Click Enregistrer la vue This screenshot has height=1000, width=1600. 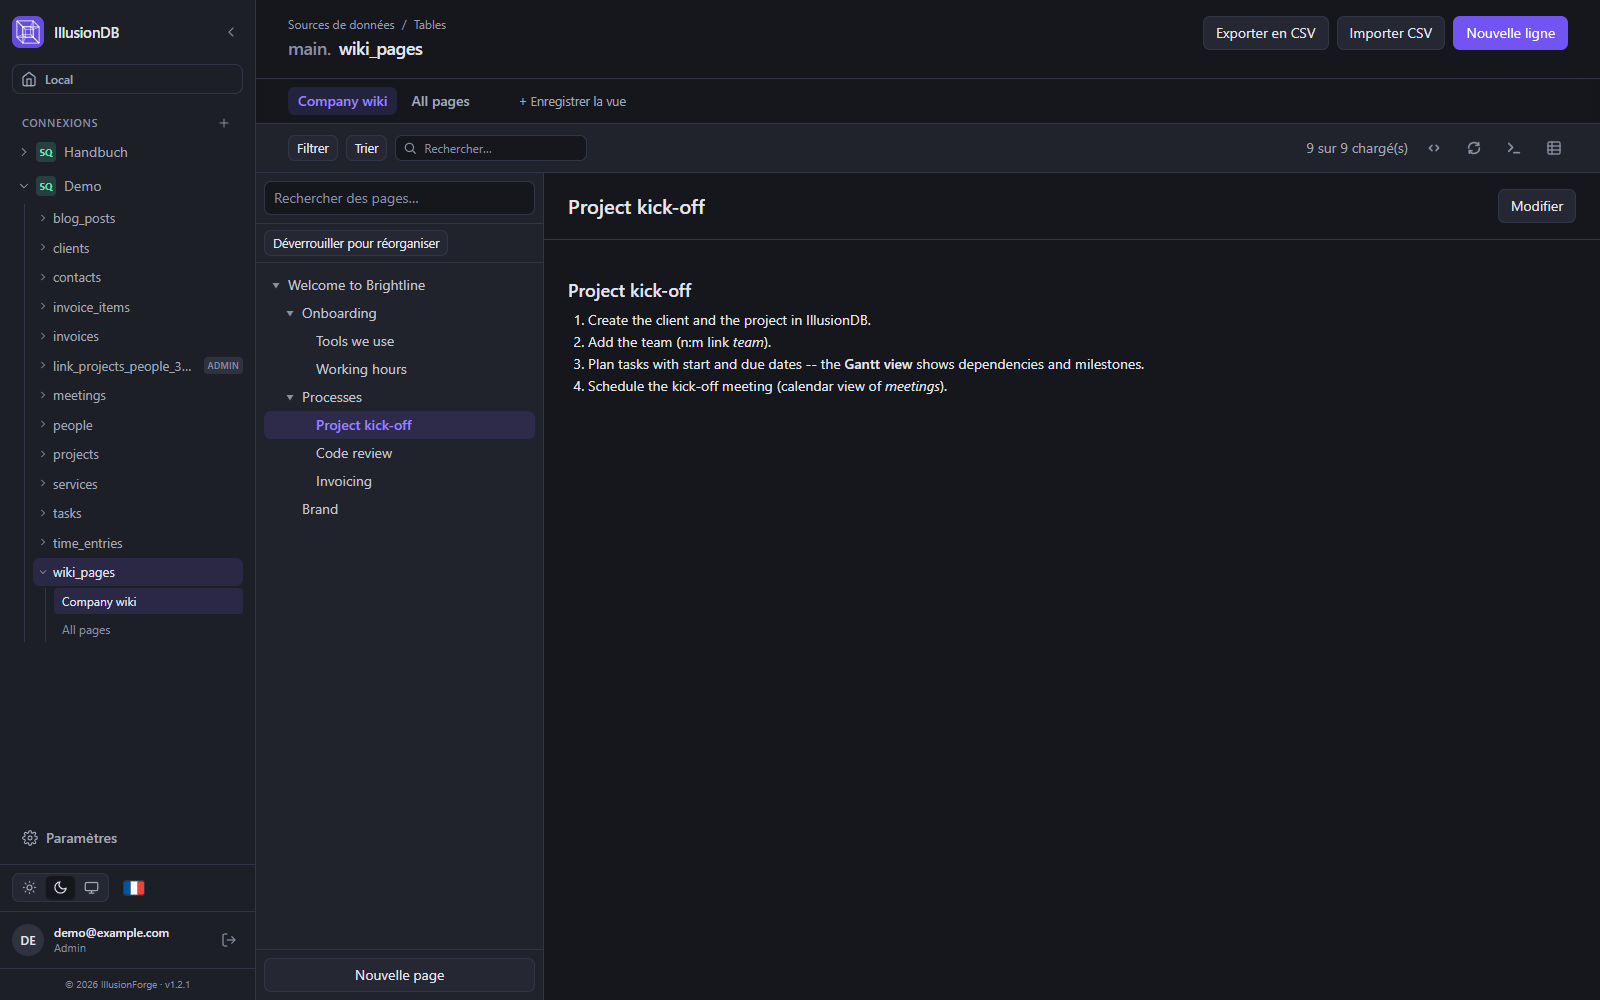click(572, 101)
